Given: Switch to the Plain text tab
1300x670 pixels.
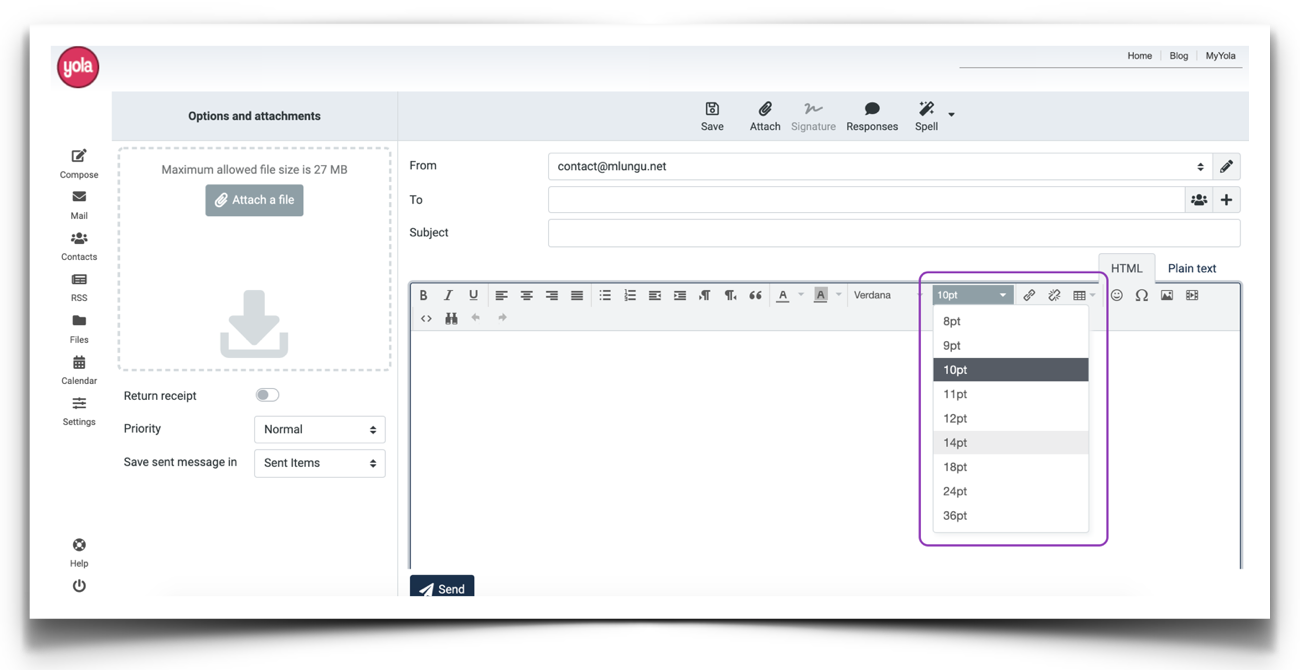Looking at the screenshot, I should point(1191,268).
